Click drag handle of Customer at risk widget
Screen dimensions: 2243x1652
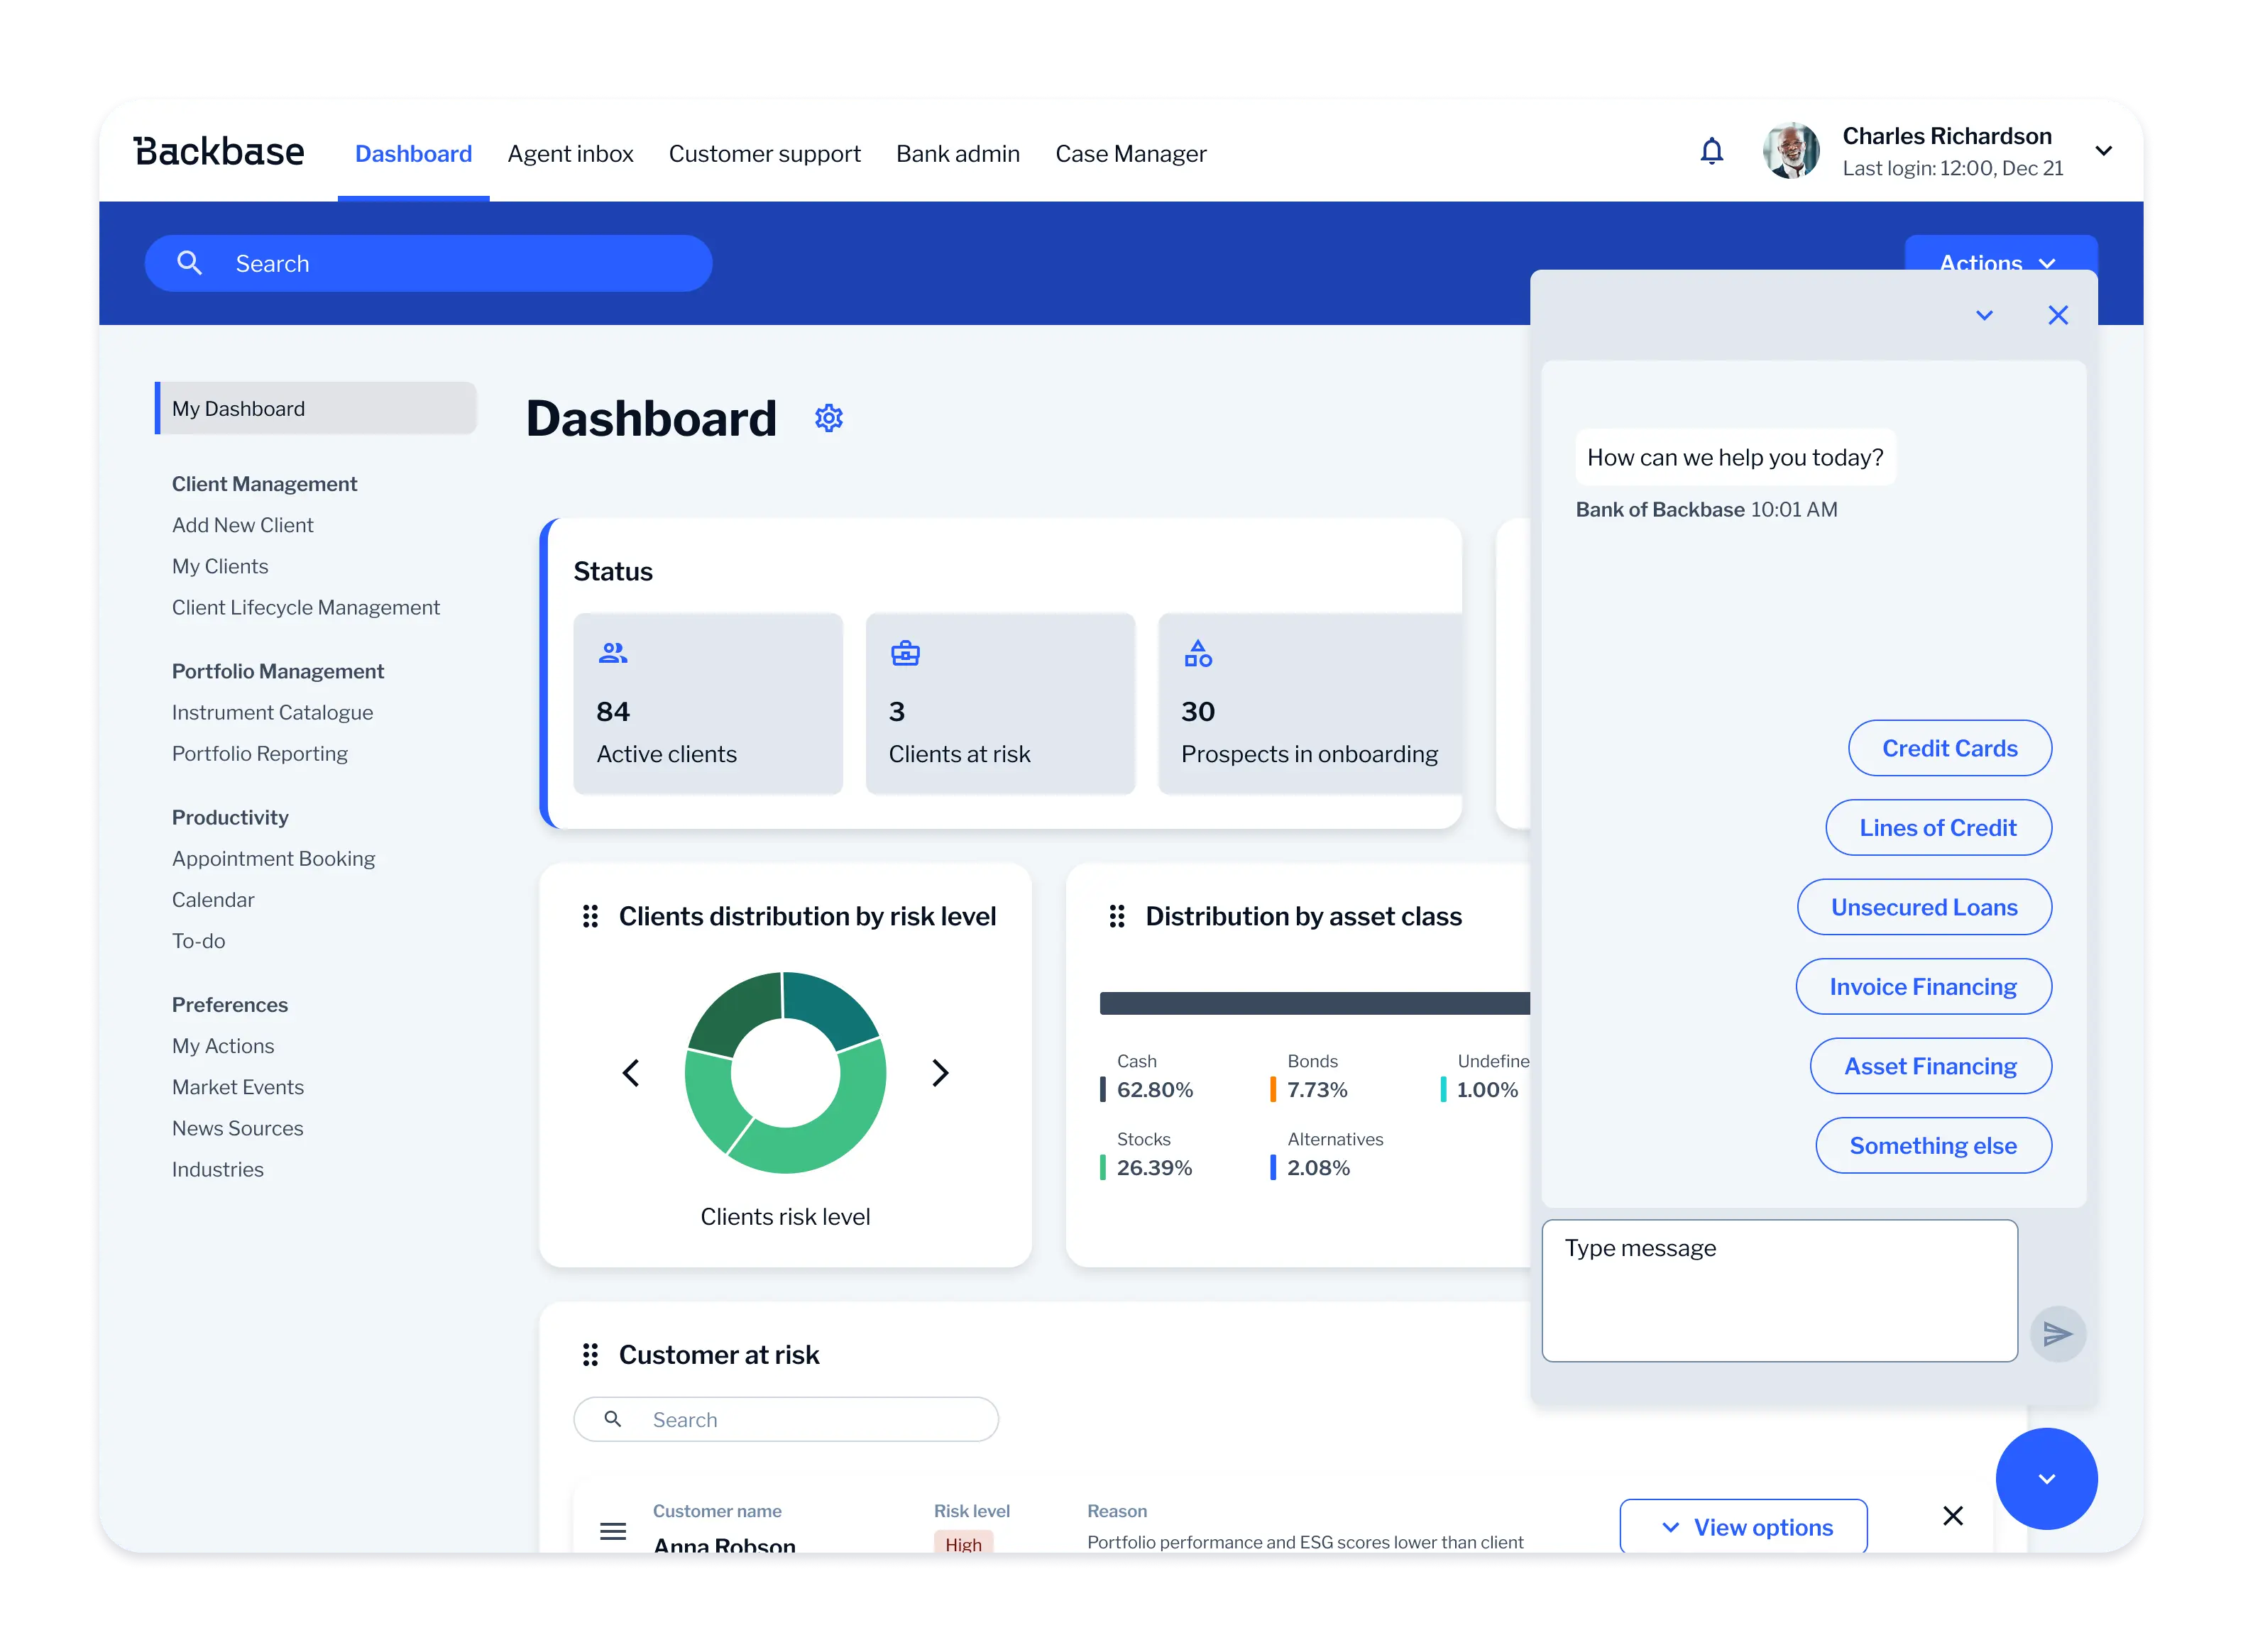[x=590, y=1354]
